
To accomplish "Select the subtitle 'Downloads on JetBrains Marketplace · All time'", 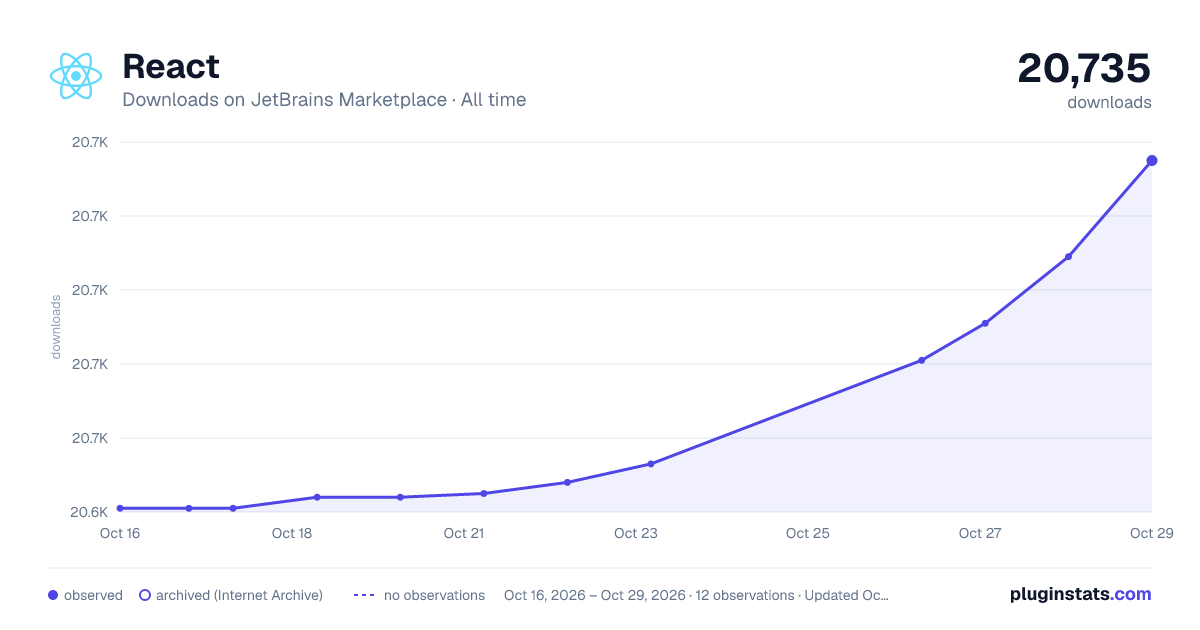I will click(x=324, y=100).
